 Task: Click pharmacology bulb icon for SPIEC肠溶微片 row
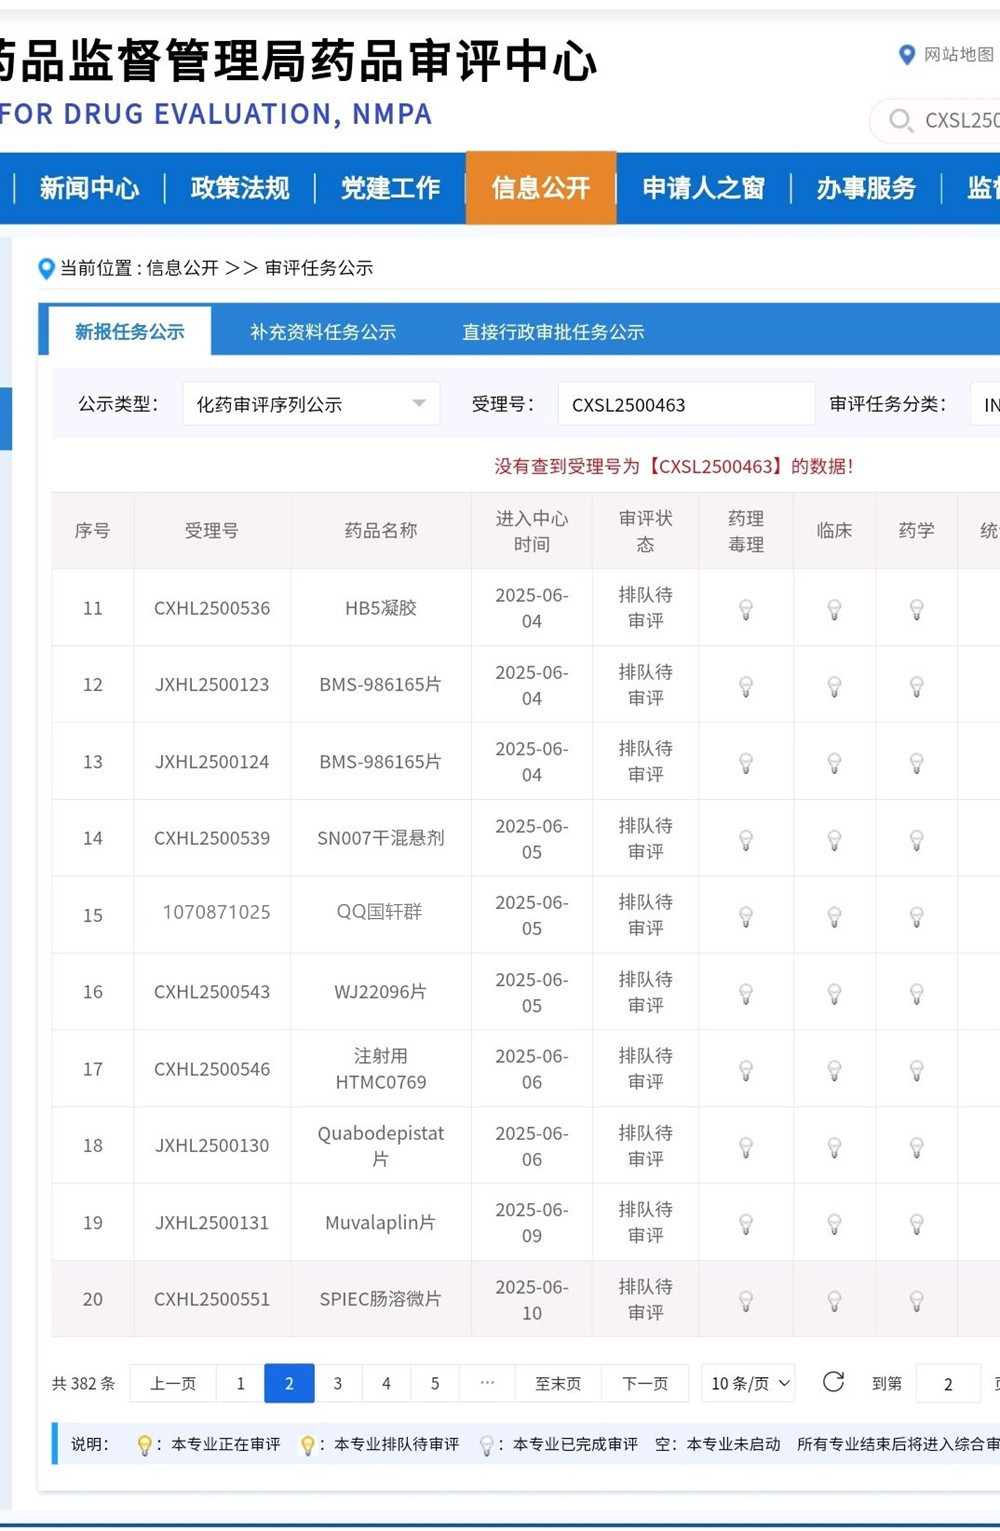point(746,1301)
